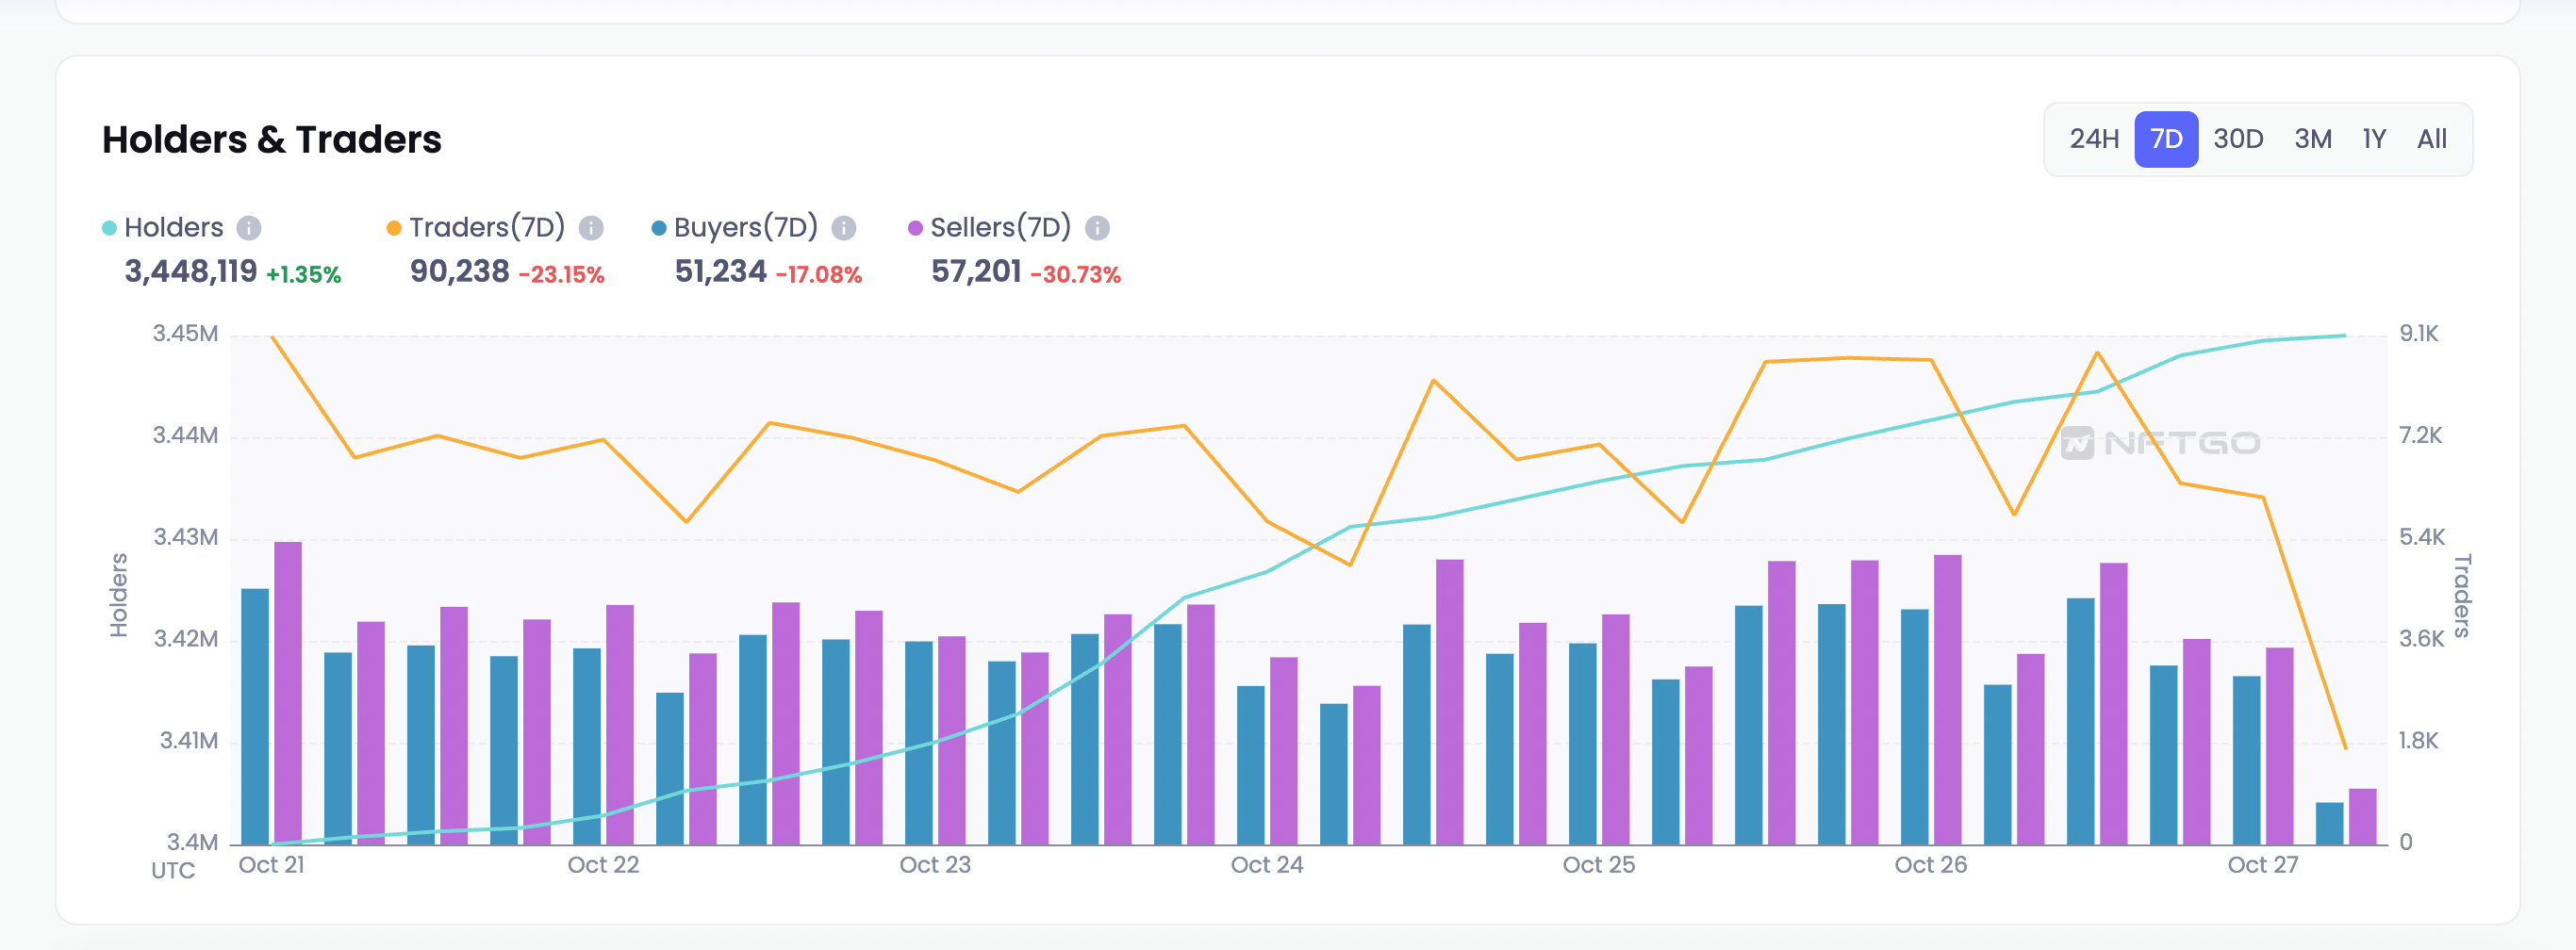2576x950 pixels.
Task: Click the 9.1K right axis label
Action: point(2418,334)
